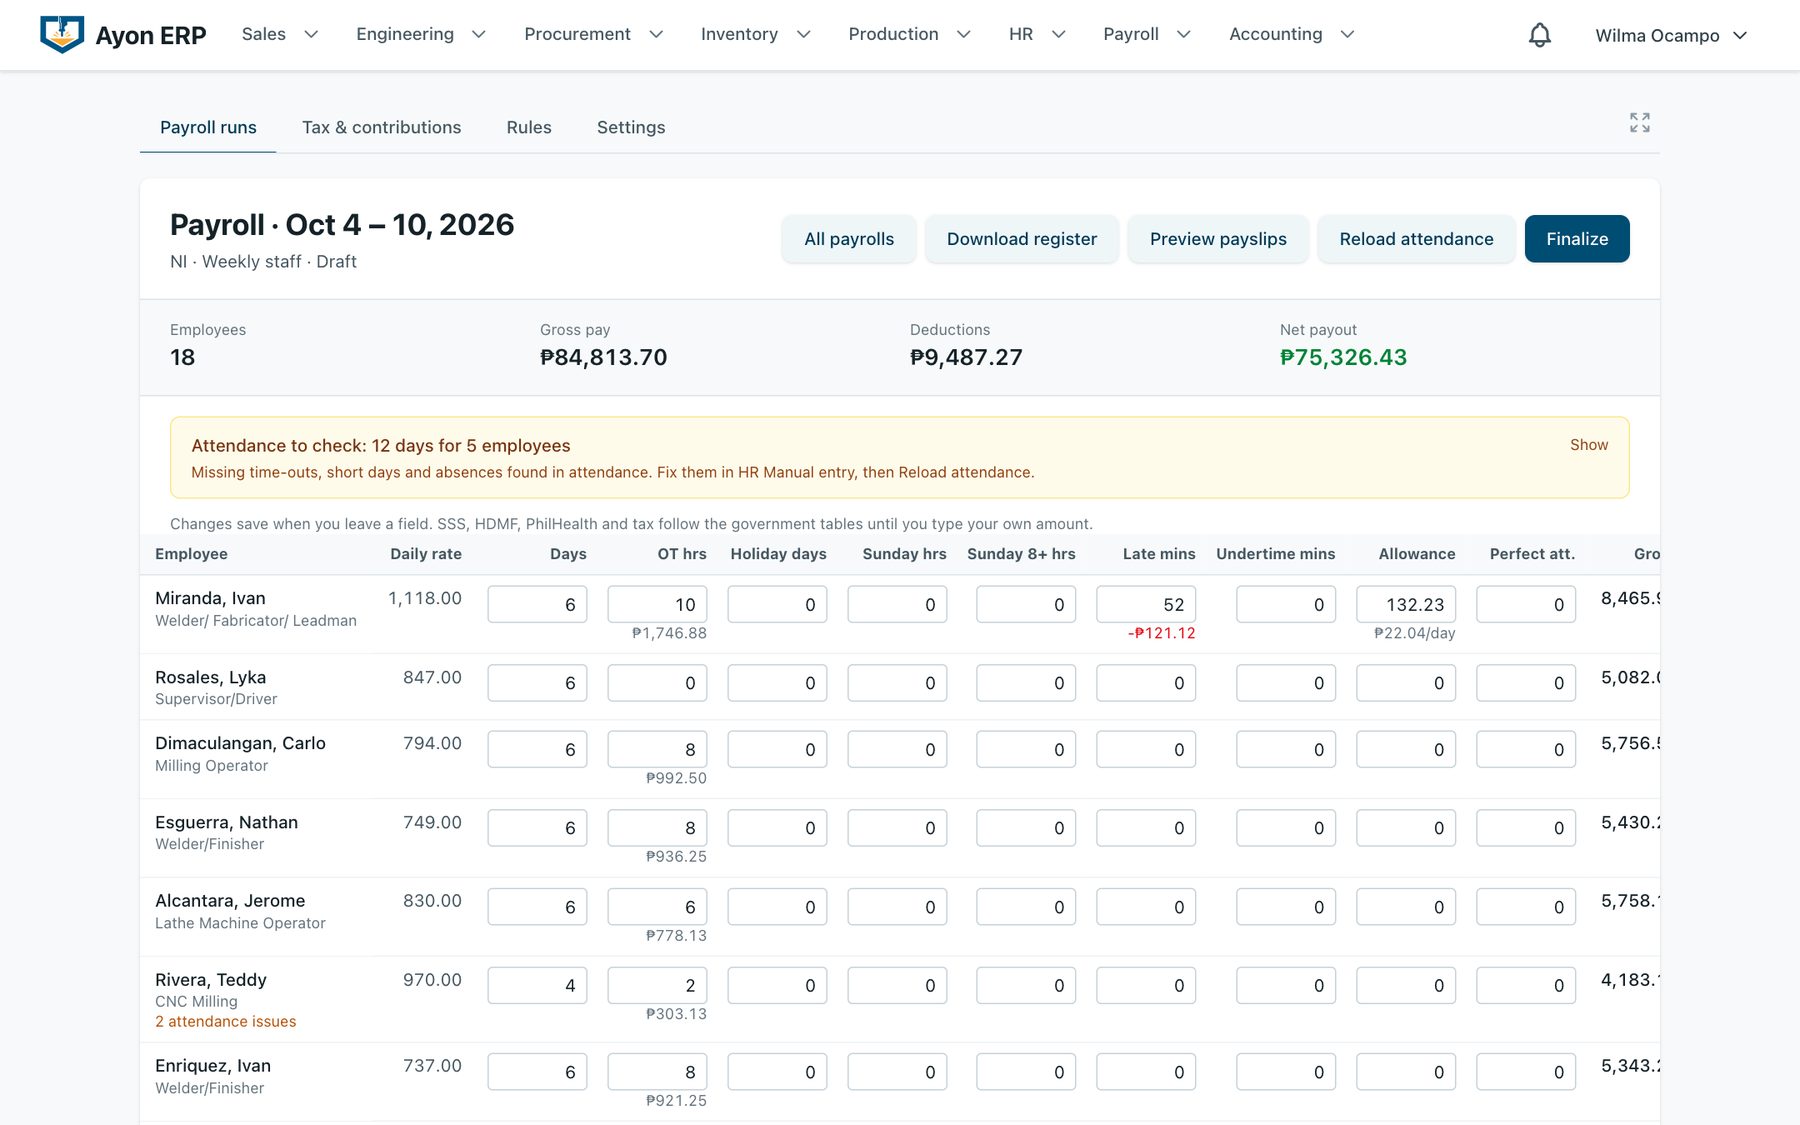Image resolution: width=1800 pixels, height=1125 pixels.
Task: Edit Sunday 8+ hrs for Enriquez, Ivan
Action: [1026, 1073]
